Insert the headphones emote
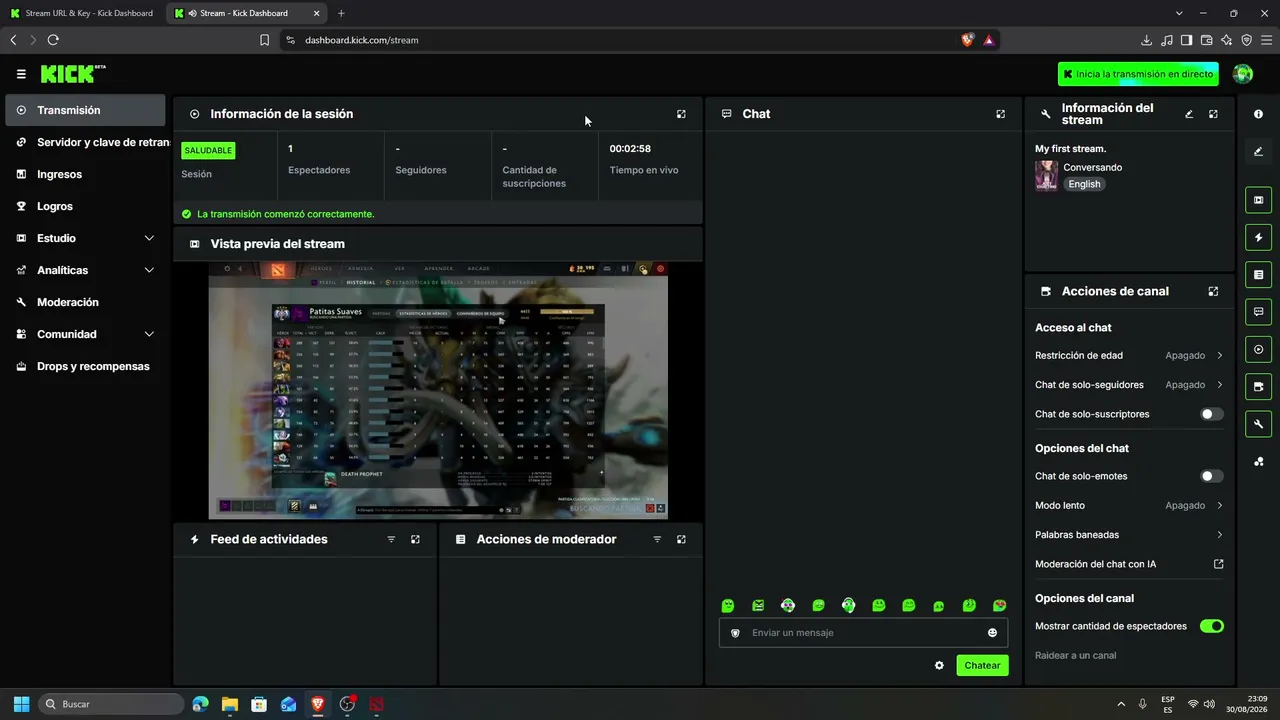 pos(848,606)
